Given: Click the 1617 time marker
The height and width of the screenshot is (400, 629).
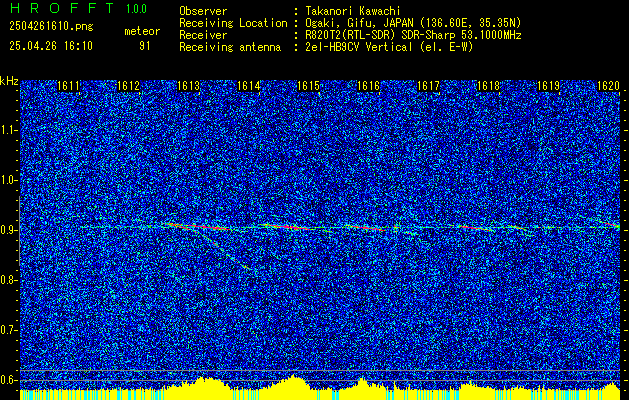Looking at the screenshot, I should [428, 86].
